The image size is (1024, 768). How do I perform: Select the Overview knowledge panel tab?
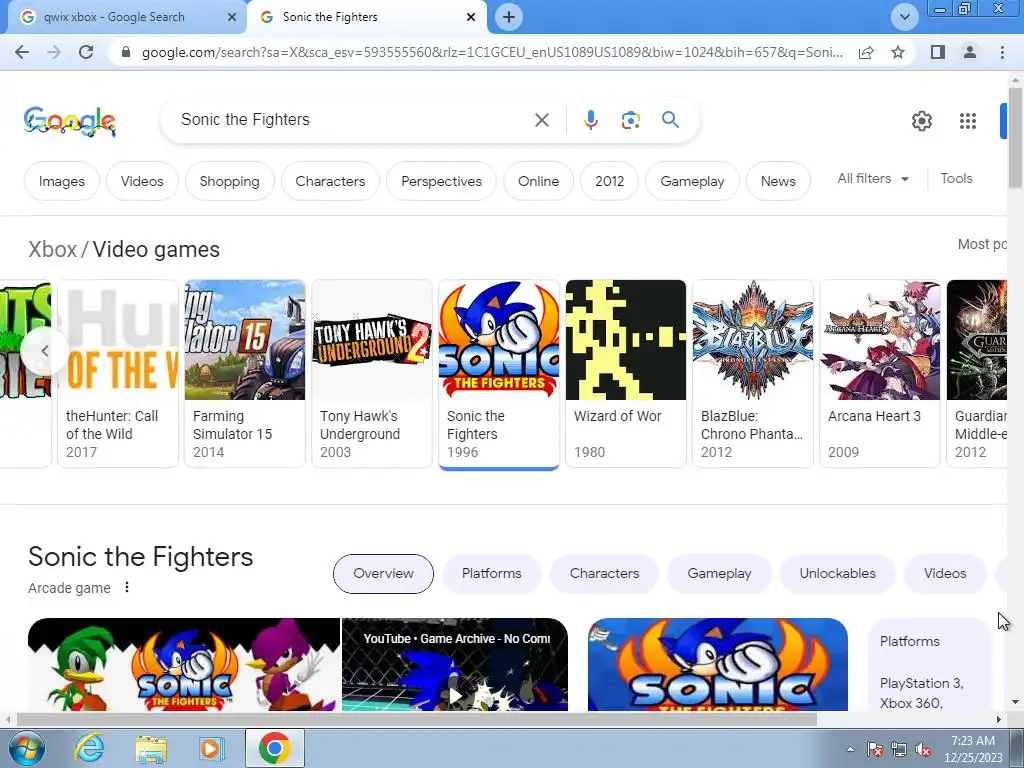pos(383,573)
